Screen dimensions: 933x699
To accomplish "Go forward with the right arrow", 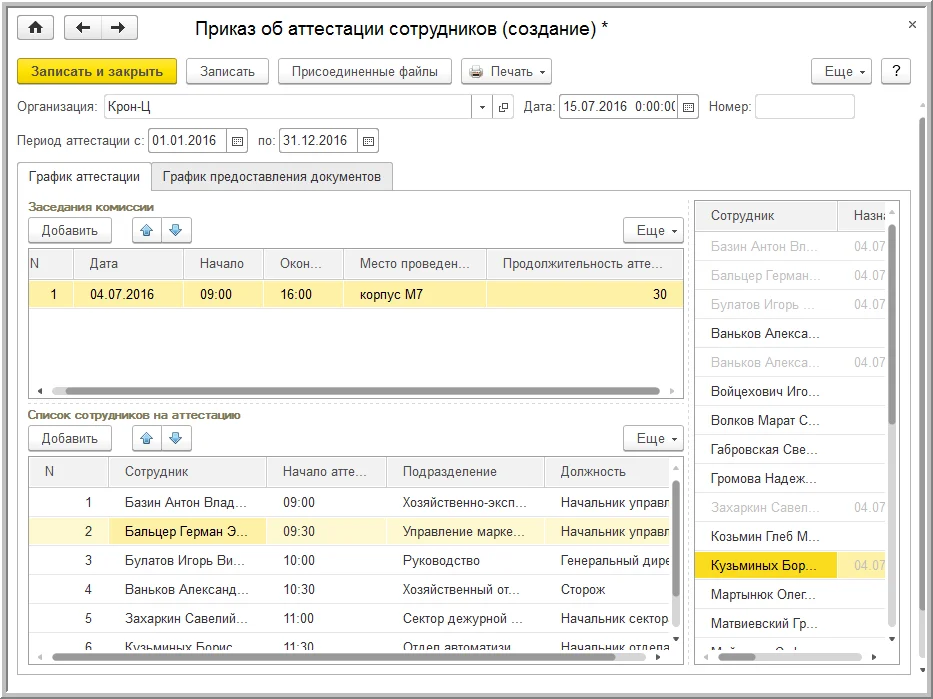I will 117,28.
